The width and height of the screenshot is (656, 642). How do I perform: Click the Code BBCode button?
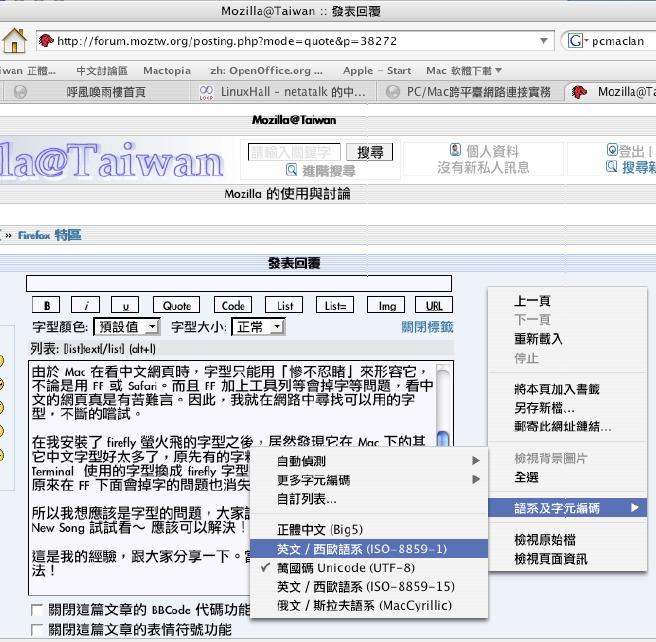(233, 305)
